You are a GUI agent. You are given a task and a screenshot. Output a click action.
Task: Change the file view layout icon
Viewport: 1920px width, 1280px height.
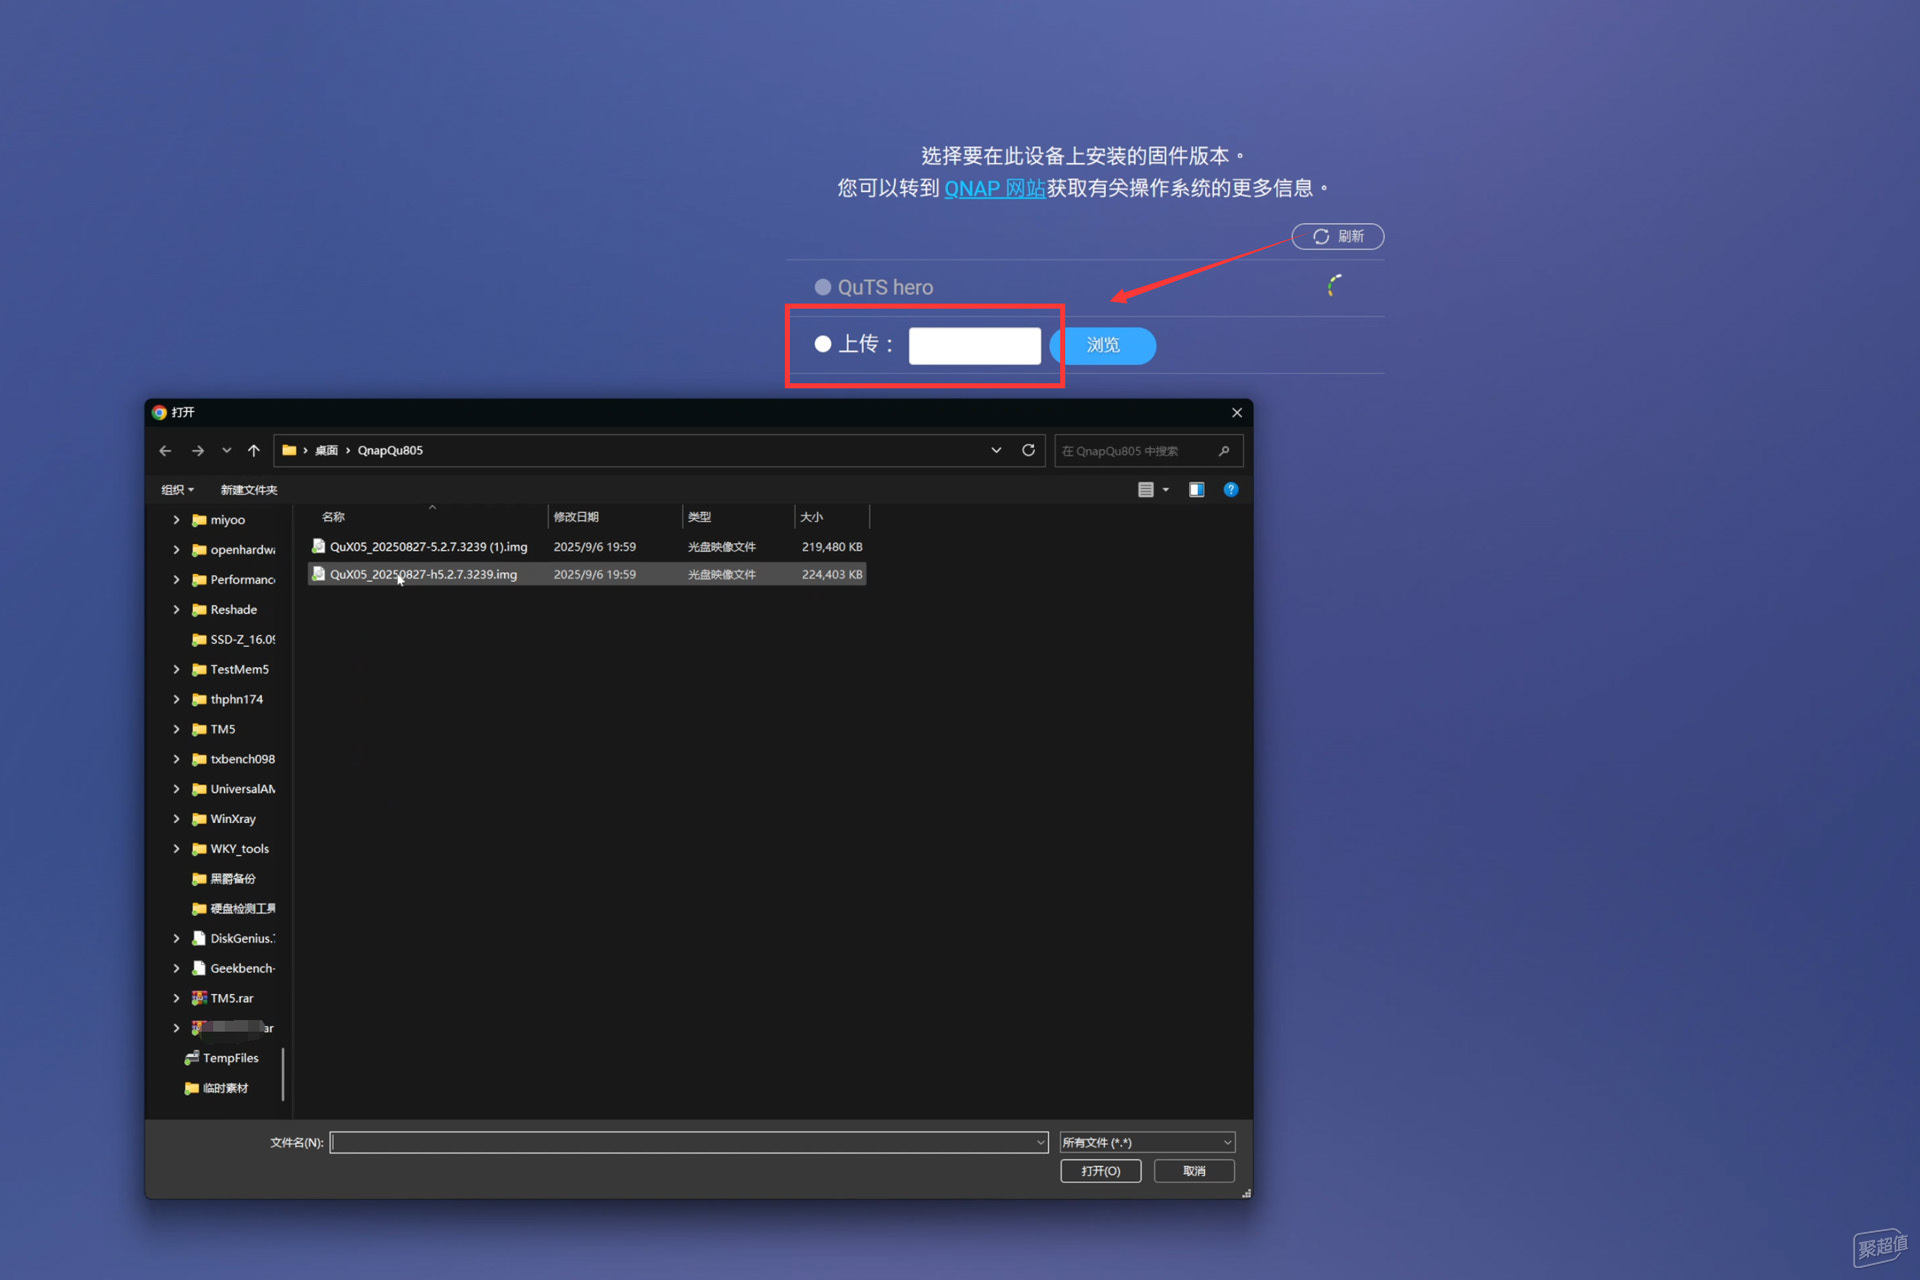(1146, 490)
